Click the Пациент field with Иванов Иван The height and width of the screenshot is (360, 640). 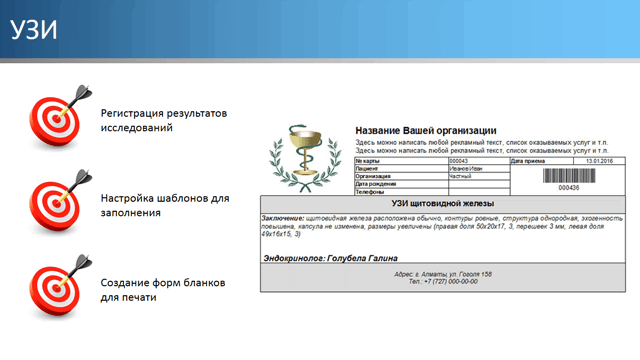pyautogui.click(x=479, y=169)
